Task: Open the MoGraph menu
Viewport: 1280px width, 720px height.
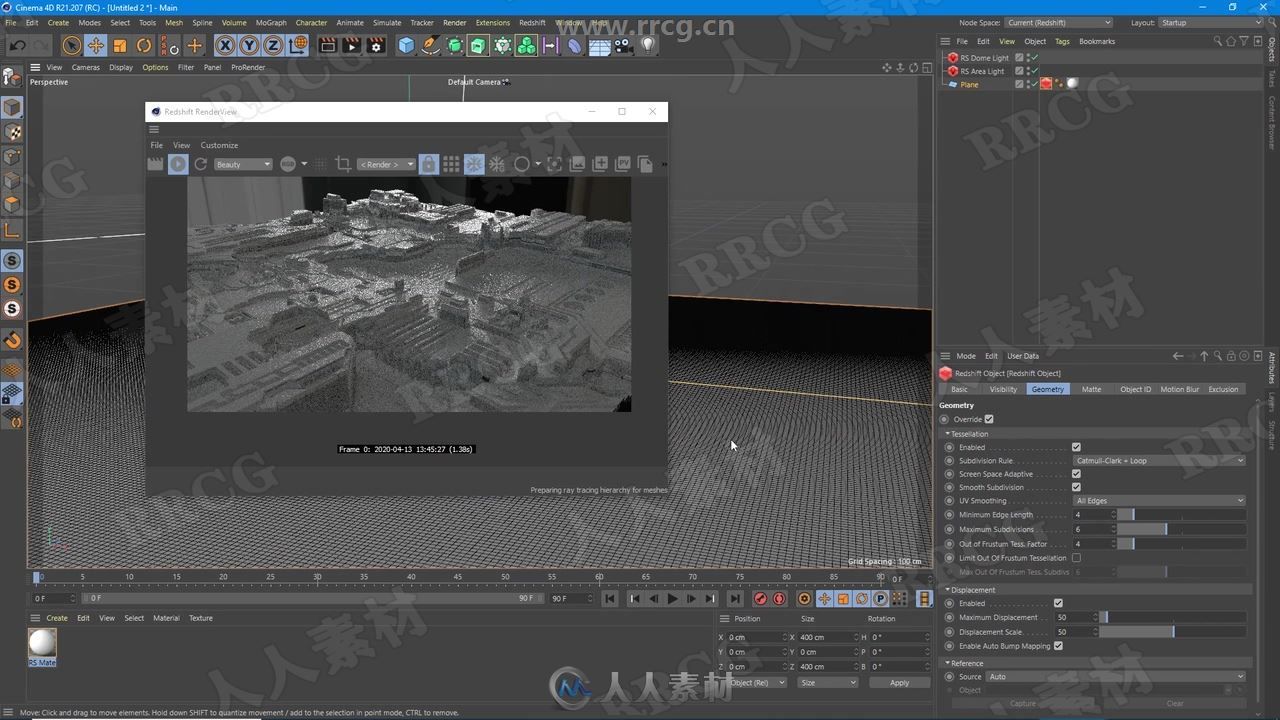Action: [270, 22]
